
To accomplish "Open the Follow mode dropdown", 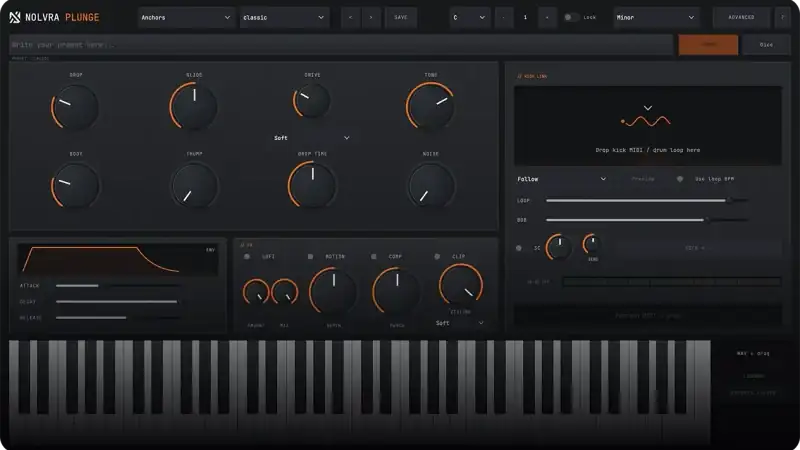I will (562, 179).
